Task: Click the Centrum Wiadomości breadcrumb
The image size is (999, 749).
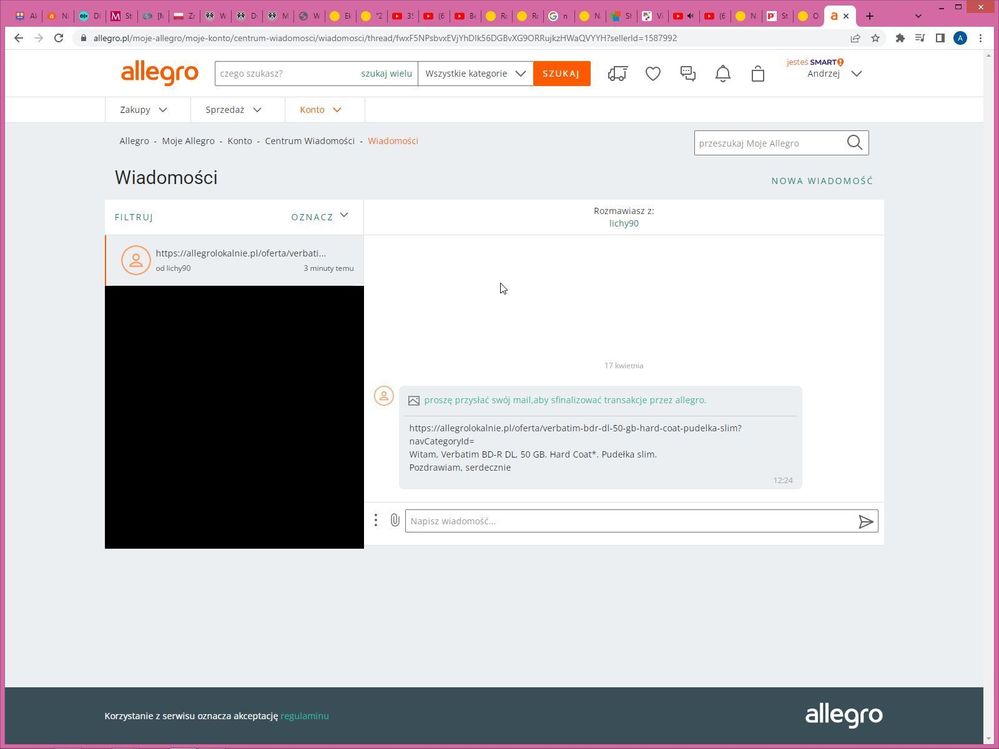Action: tap(310, 141)
